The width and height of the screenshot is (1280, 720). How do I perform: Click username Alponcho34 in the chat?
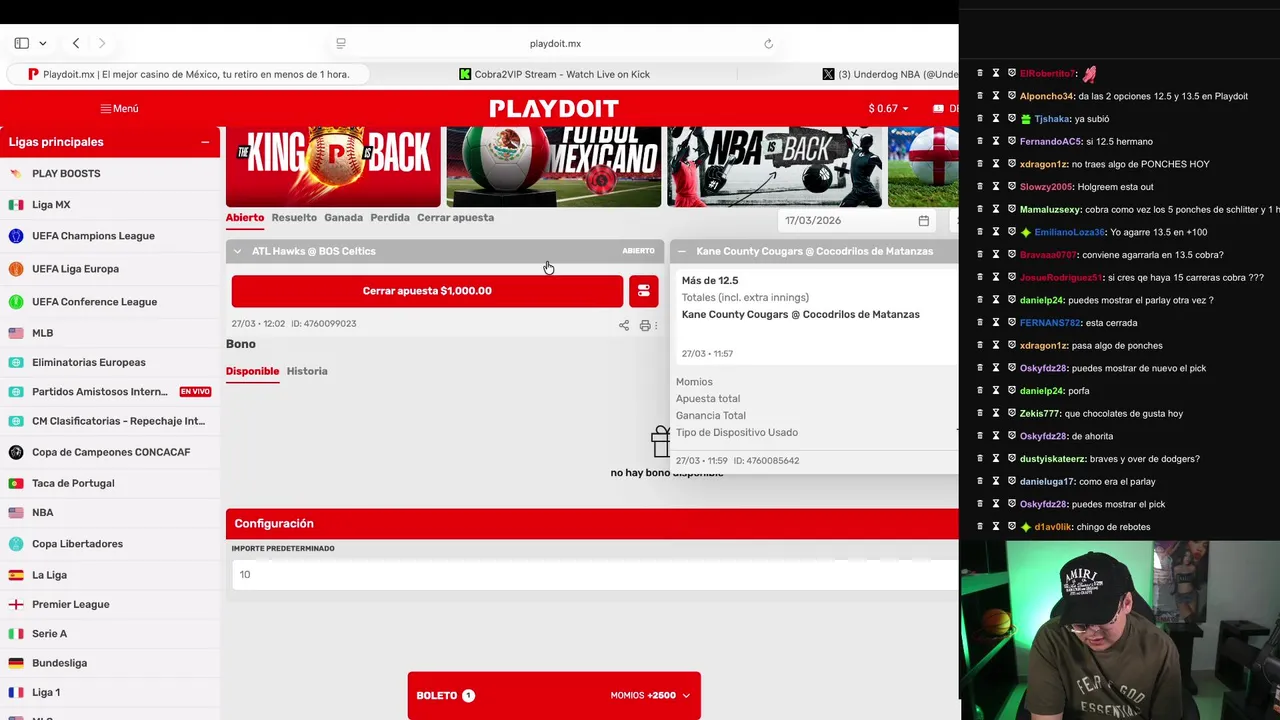(x=1046, y=96)
